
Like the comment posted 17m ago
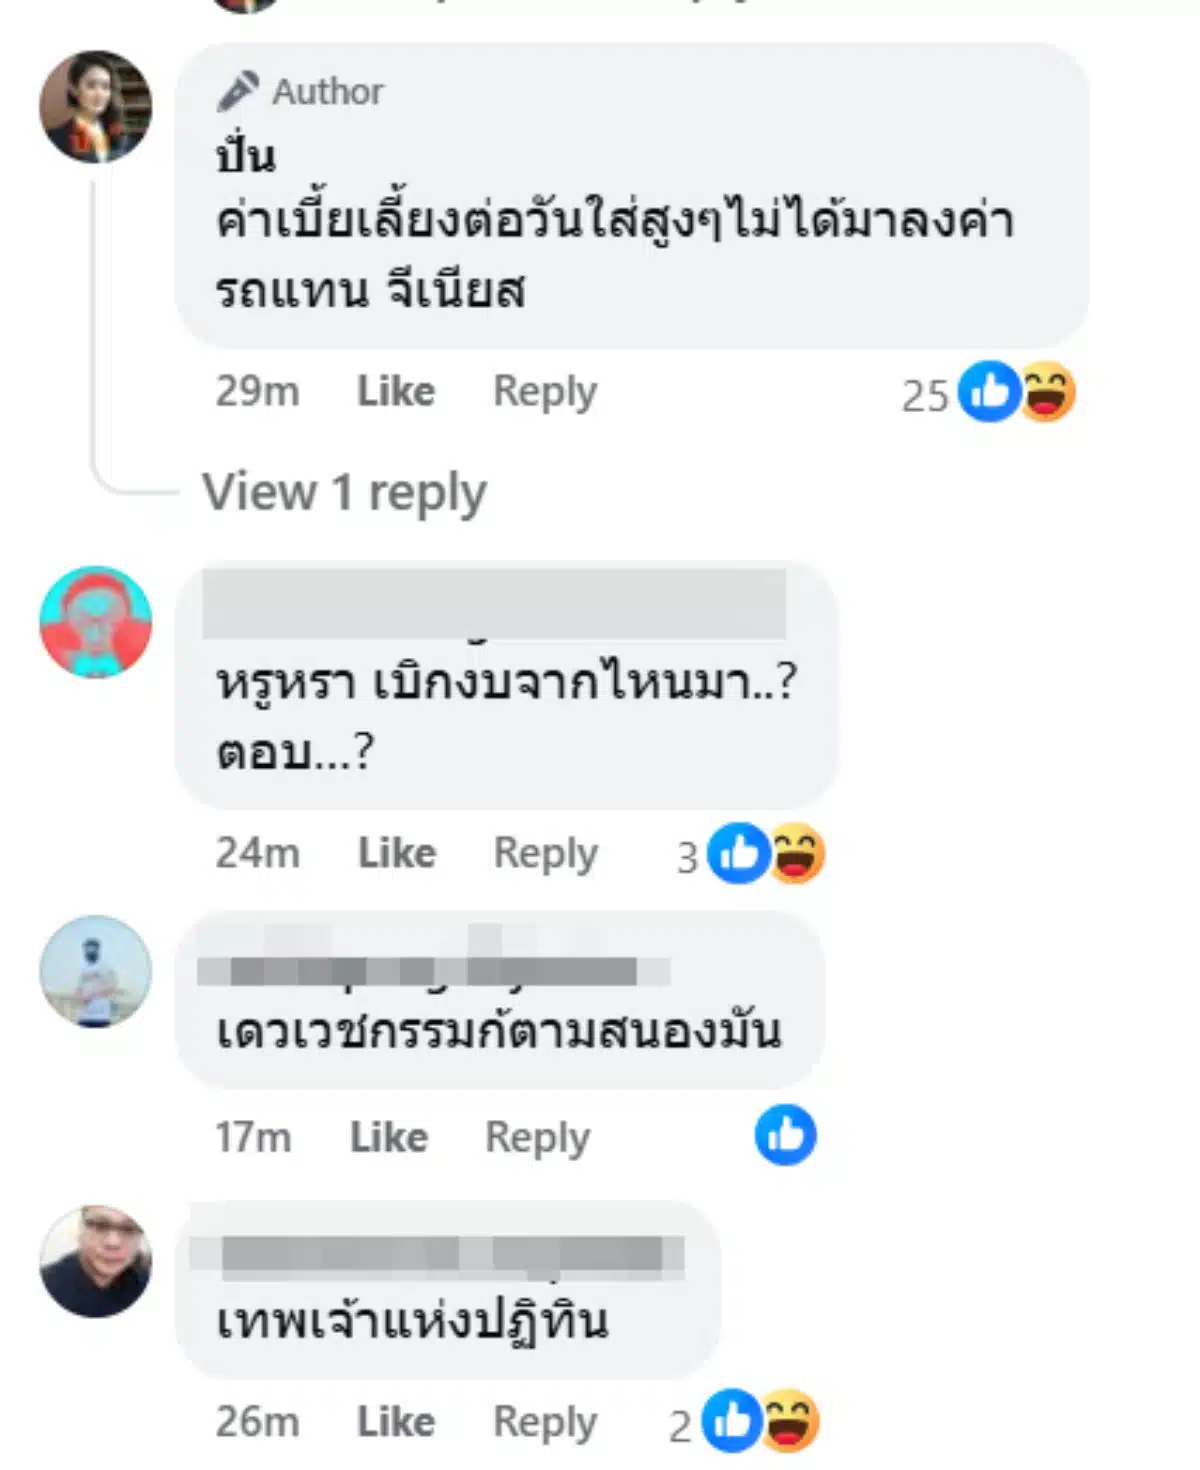coord(389,1137)
